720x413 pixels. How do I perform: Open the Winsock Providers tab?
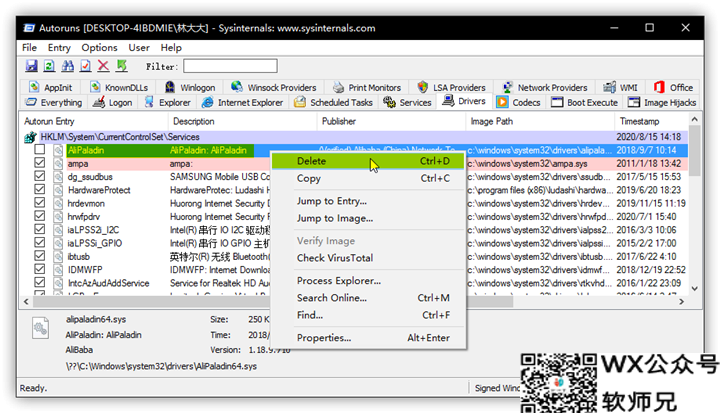(x=274, y=87)
